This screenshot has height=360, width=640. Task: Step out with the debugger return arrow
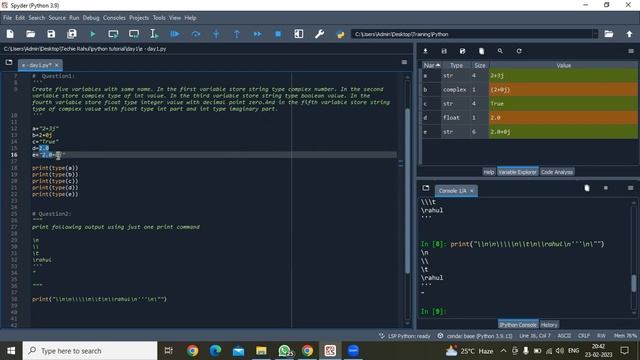click(x=237, y=34)
